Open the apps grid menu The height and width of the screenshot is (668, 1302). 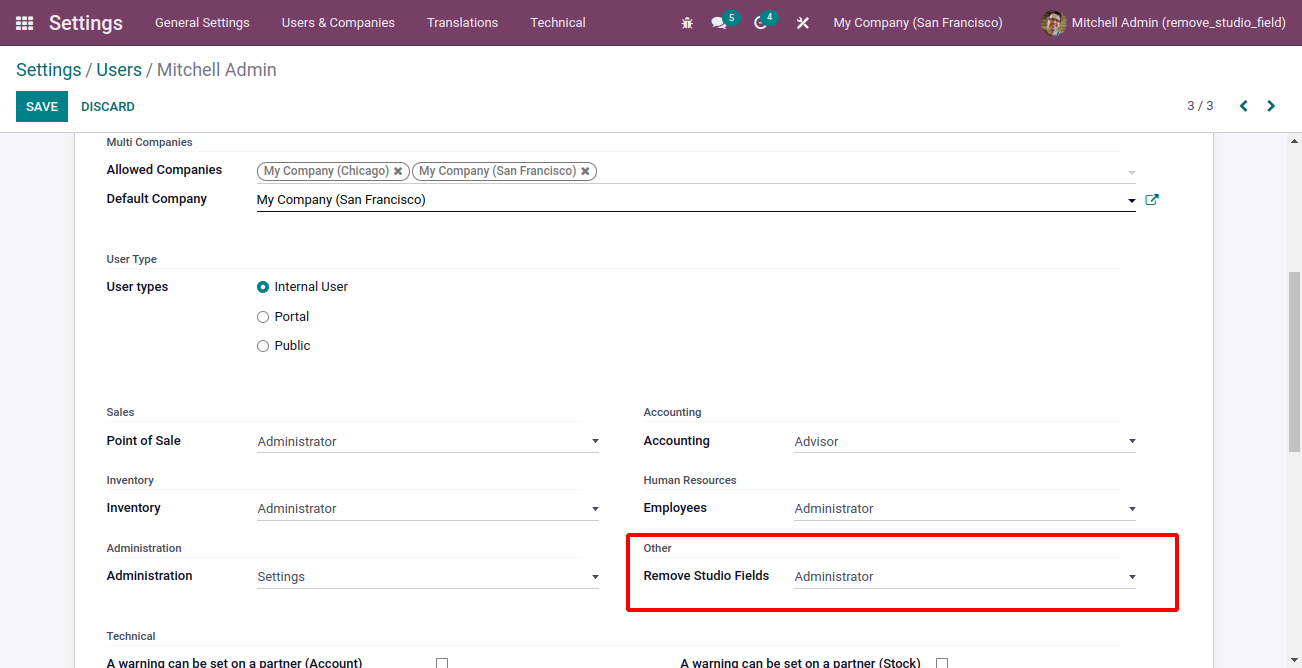coord(24,23)
